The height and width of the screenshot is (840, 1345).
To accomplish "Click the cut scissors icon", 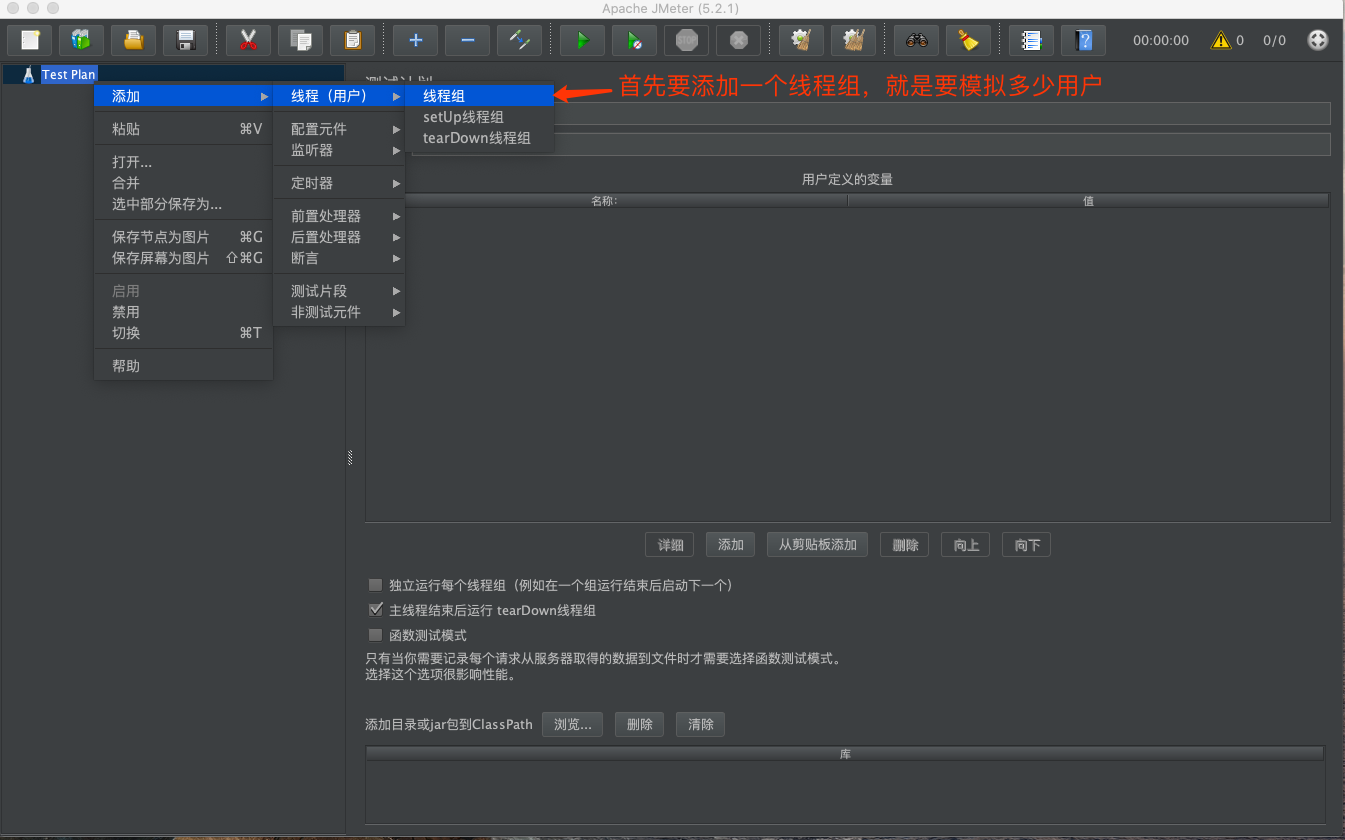I will (x=248, y=41).
